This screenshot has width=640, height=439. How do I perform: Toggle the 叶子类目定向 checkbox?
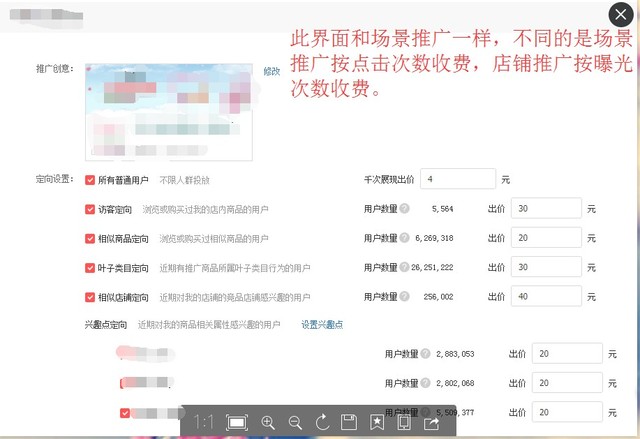(x=90, y=268)
